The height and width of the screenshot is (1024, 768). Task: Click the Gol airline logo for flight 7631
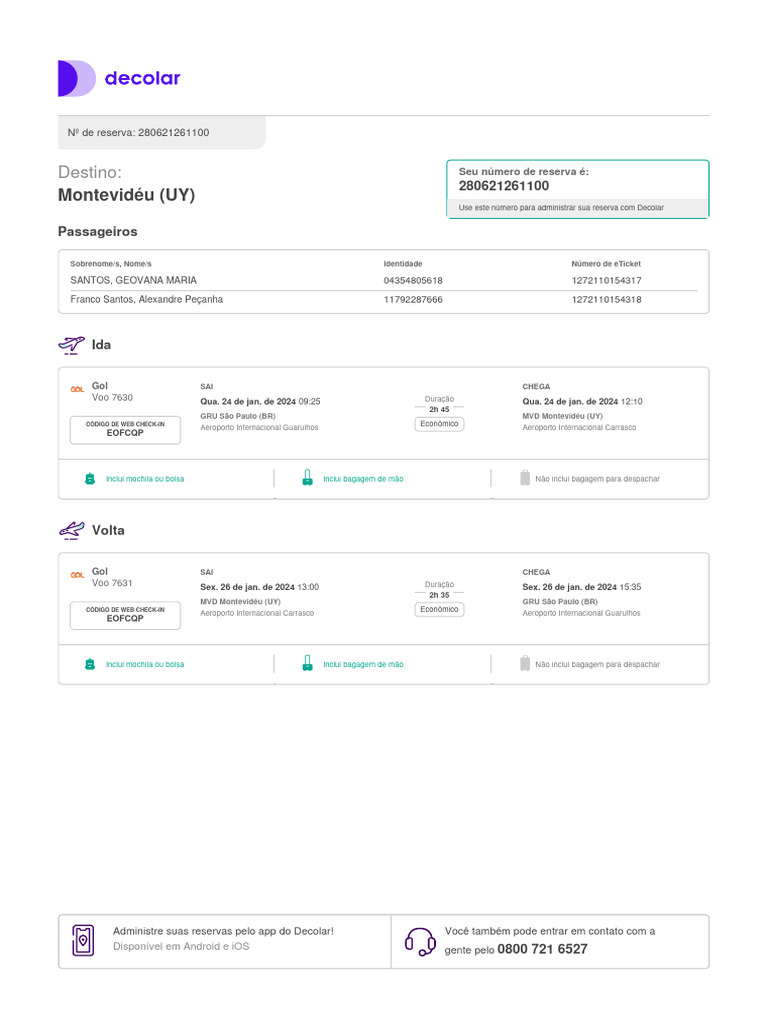(78, 575)
